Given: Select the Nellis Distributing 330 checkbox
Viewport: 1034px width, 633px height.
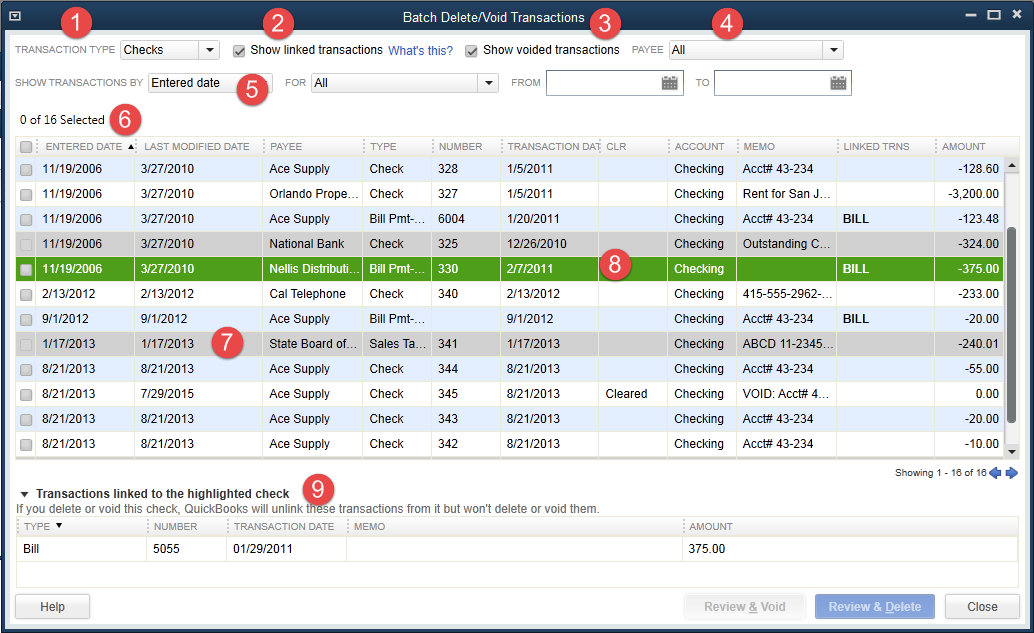Looking at the screenshot, I should [26, 269].
